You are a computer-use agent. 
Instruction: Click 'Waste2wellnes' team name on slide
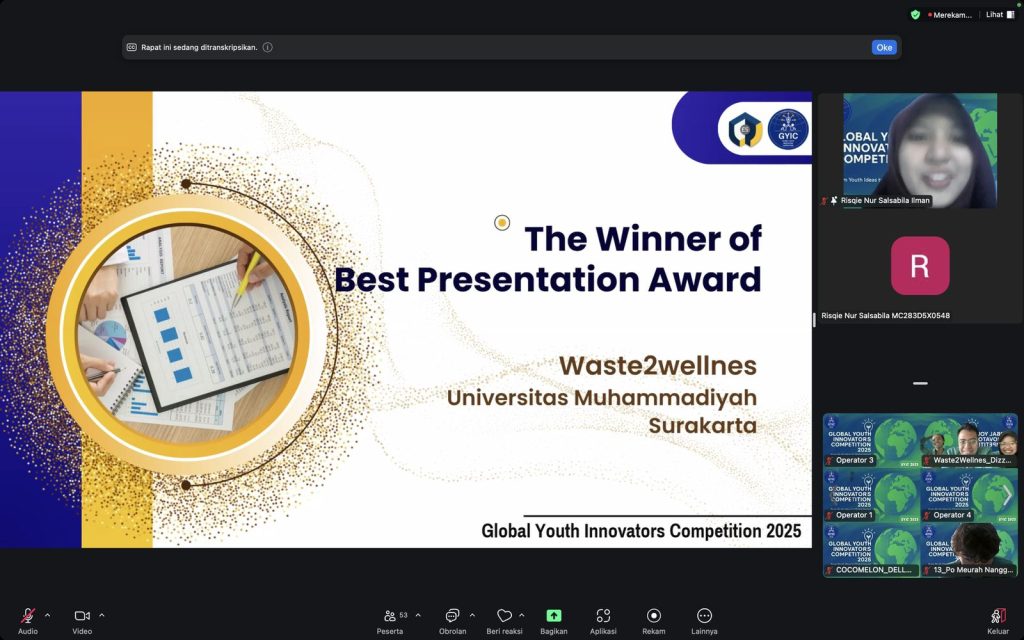click(658, 365)
